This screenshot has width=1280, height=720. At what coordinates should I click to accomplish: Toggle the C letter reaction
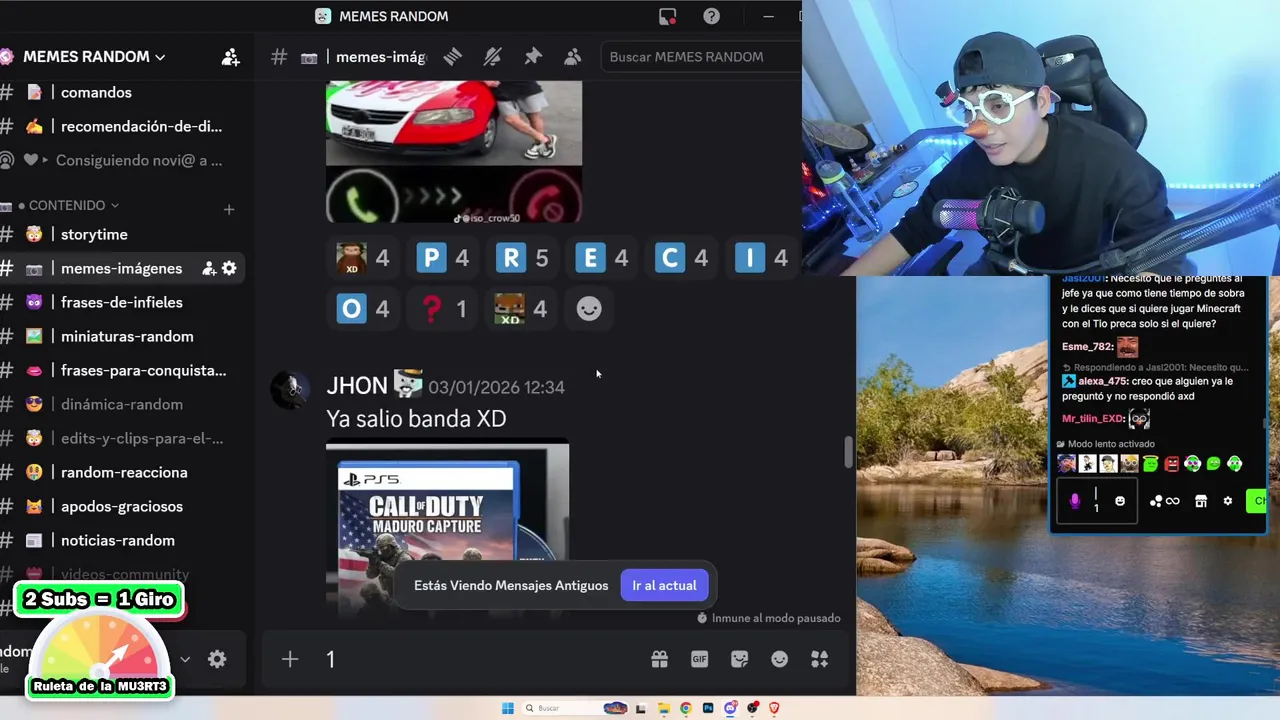pos(682,258)
